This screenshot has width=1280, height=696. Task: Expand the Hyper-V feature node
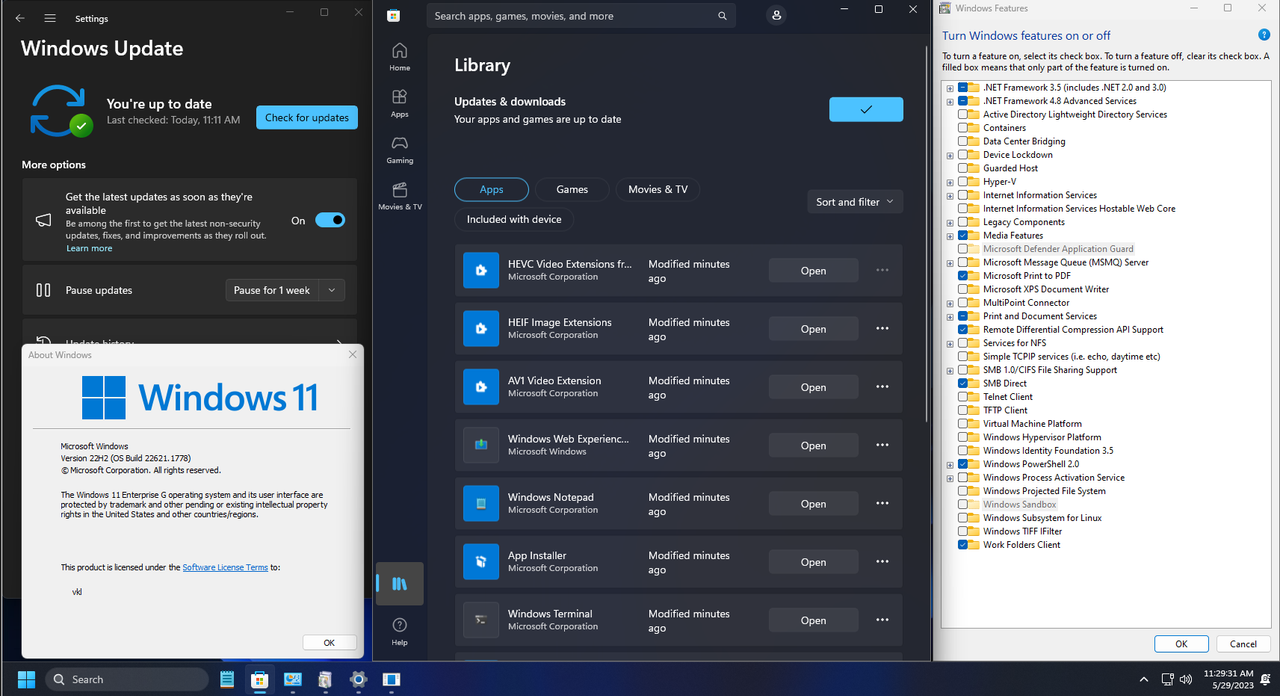pyautogui.click(x=950, y=182)
